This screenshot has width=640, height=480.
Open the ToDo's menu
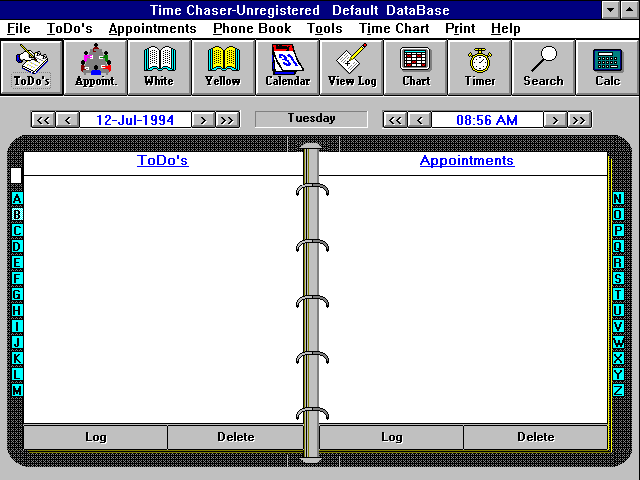tap(70, 29)
